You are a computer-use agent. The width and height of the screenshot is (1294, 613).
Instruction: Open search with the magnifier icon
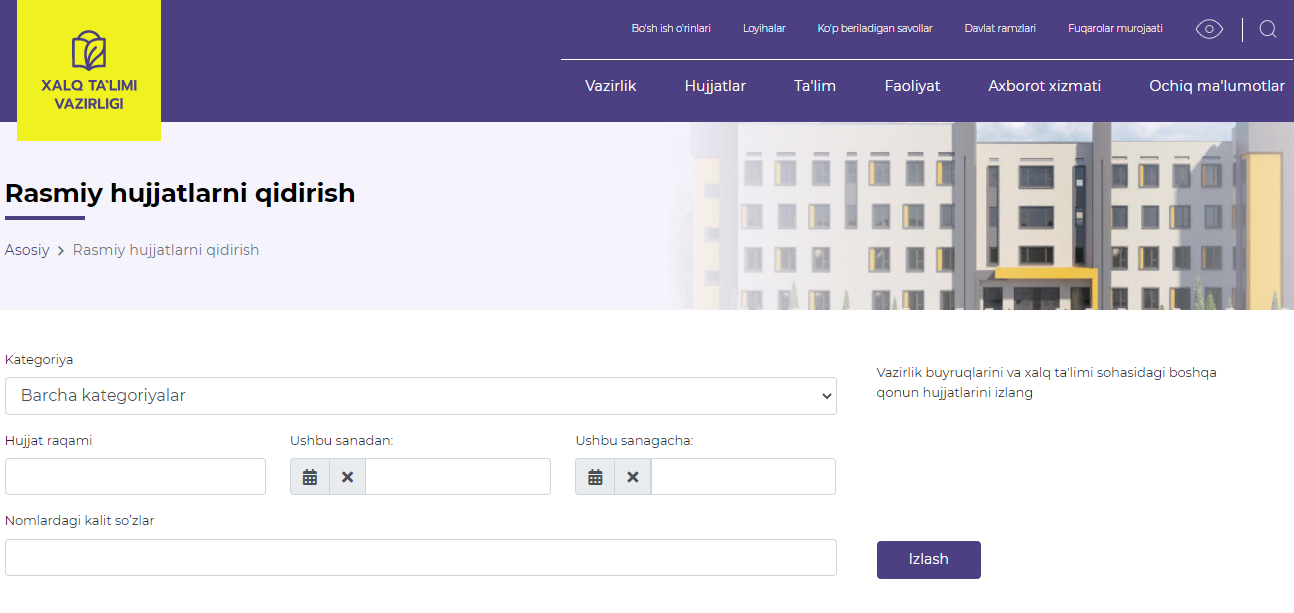[1267, 29]
